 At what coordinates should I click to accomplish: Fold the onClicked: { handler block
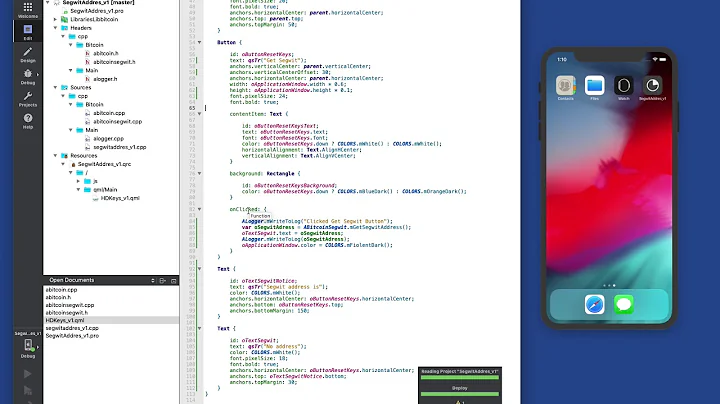199,209
